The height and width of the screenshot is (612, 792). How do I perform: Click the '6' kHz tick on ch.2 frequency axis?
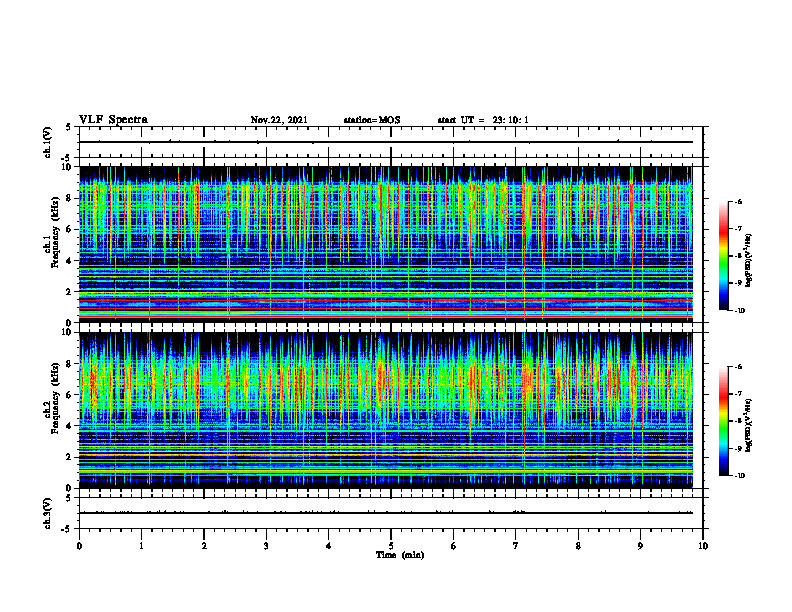70,395
